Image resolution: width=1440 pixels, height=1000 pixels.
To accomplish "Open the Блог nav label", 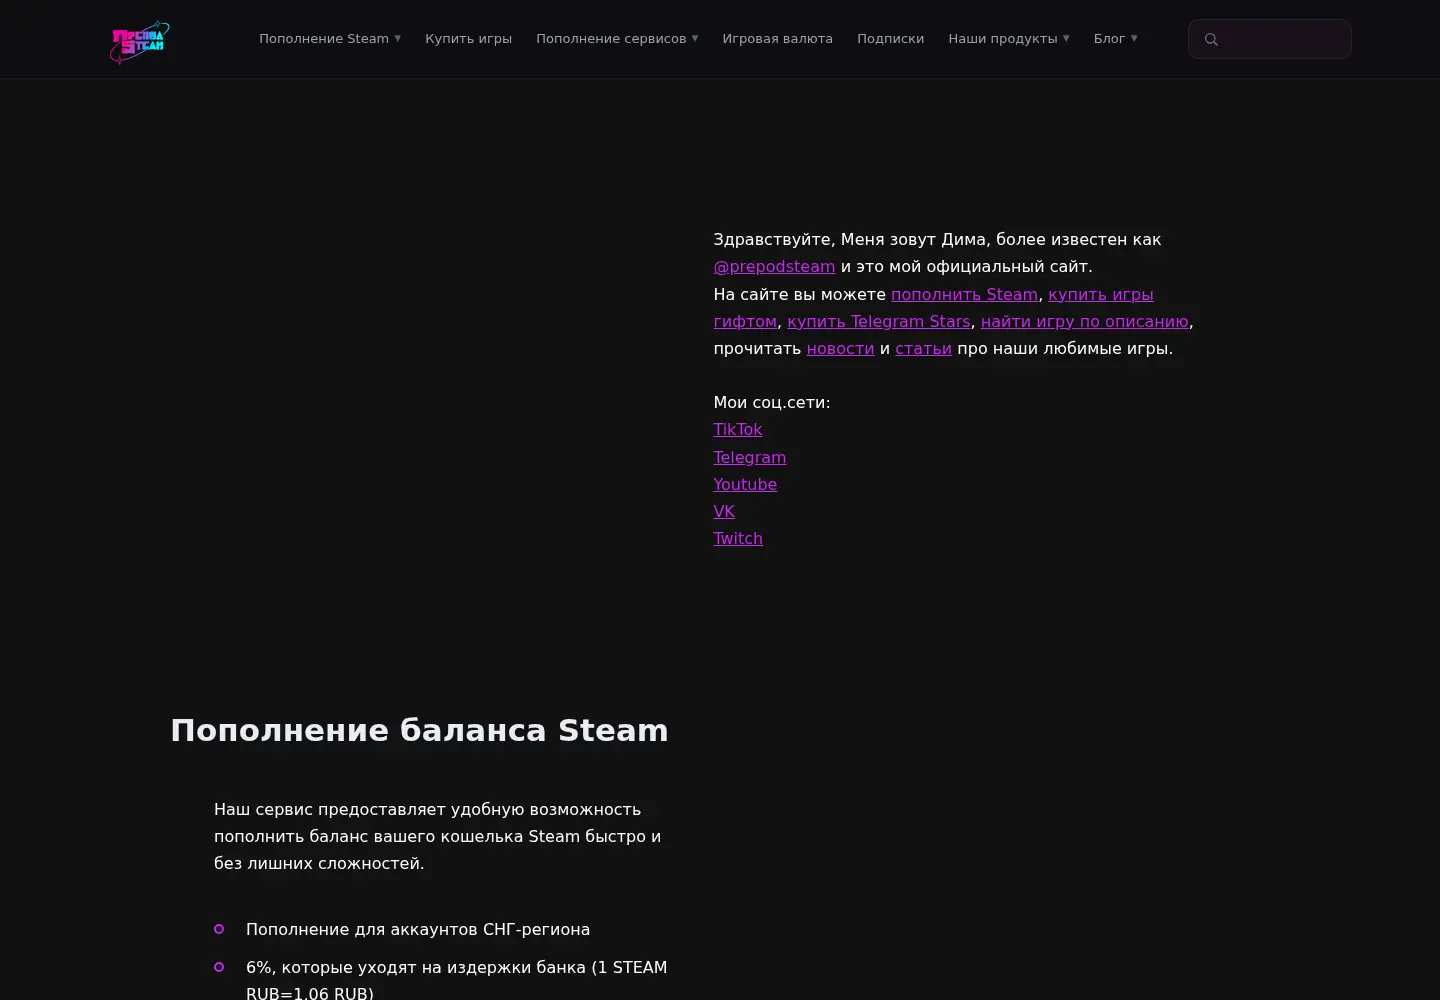I will pos(1109,38).
